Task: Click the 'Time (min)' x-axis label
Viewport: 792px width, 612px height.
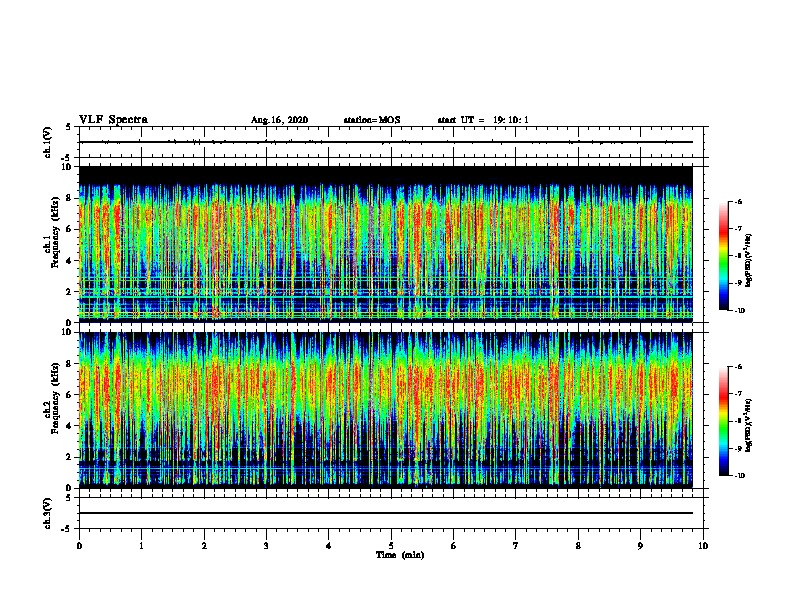Action: coord(400,555)
